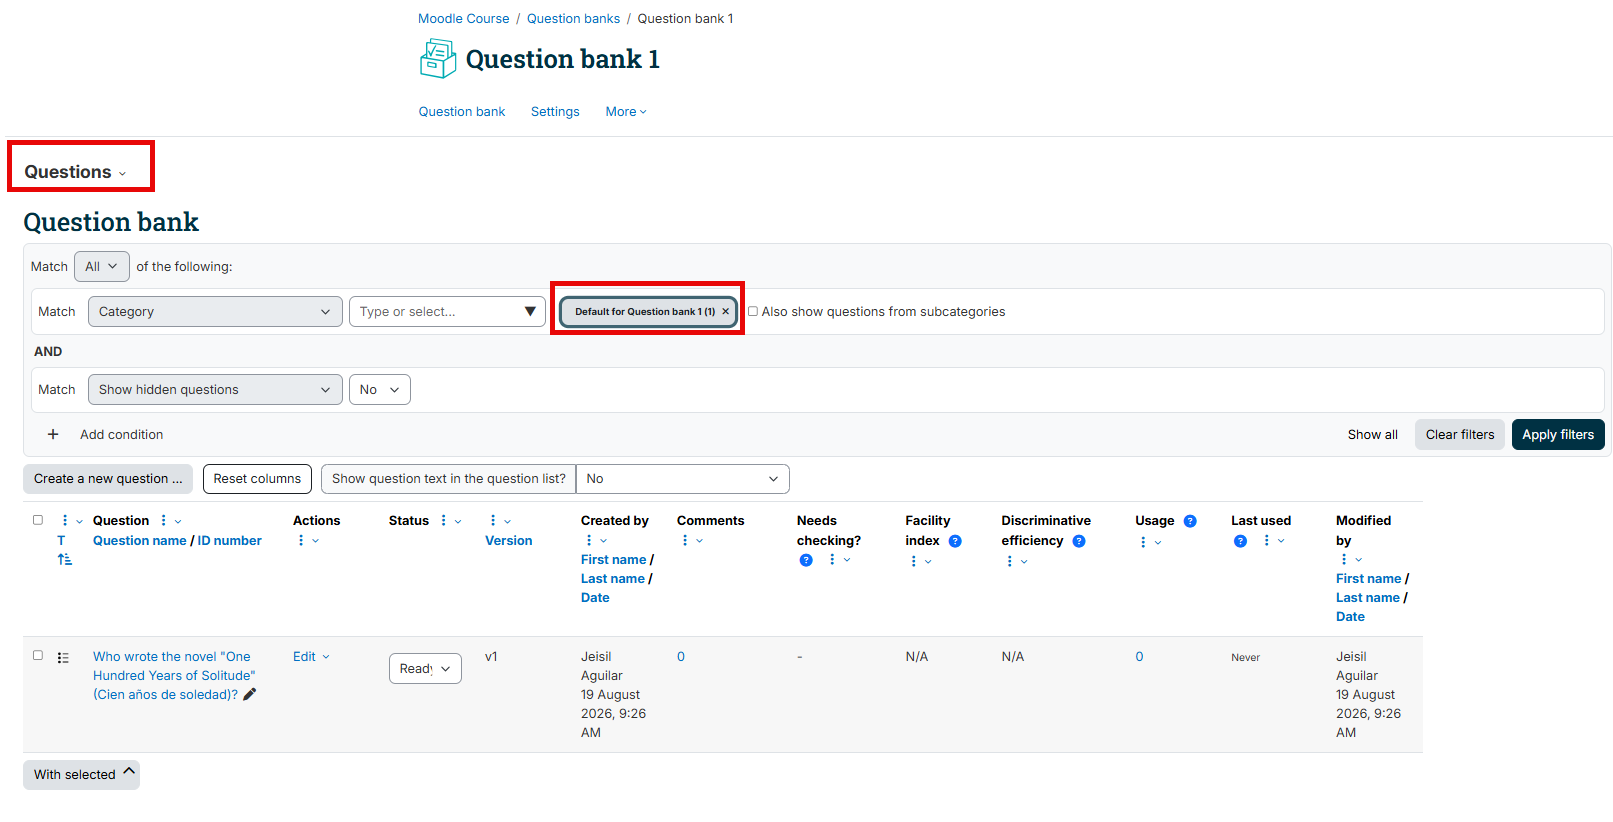
Task: Click the Question bank 1 box icon
Action: (x=437, y=59)
